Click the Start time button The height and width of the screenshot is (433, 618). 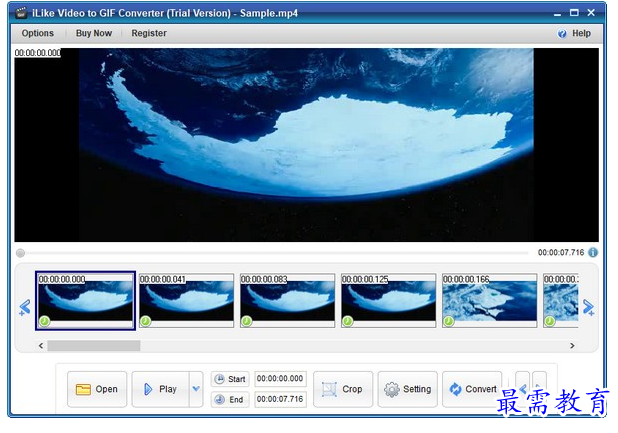tap(230, 379)
